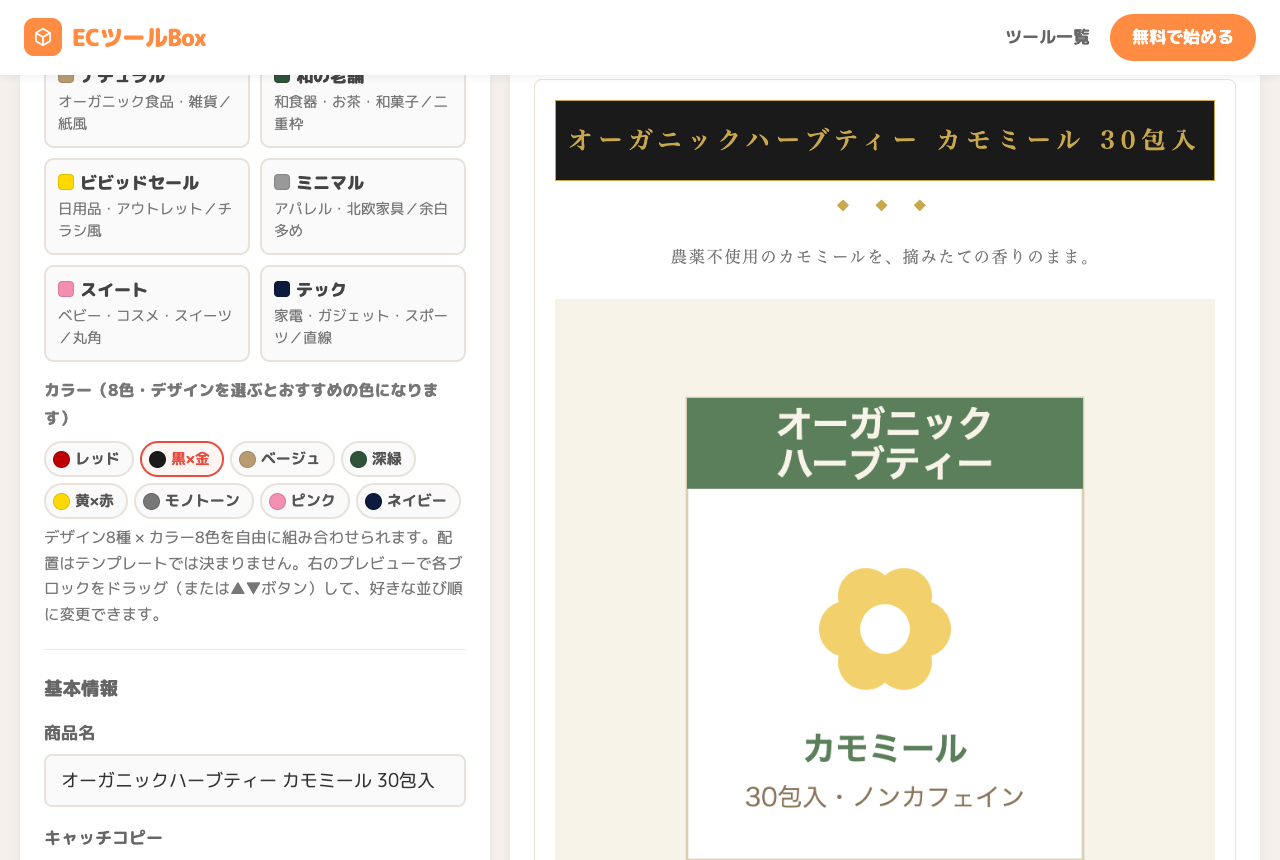The height and width of the screenshot is (860, 1280).
Task: Click the 基本情報 section heading
Action: [81, 689]
